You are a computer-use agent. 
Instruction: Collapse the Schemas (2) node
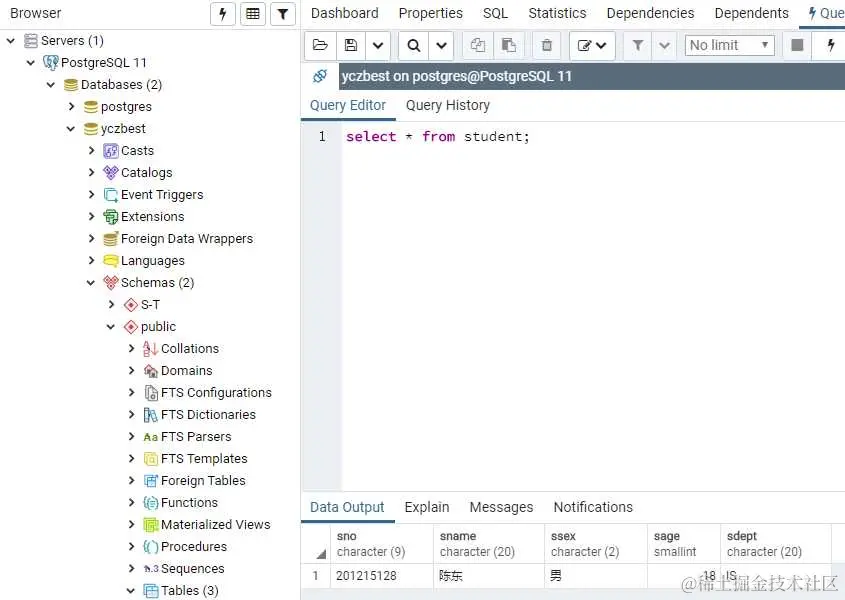point(91,282)
